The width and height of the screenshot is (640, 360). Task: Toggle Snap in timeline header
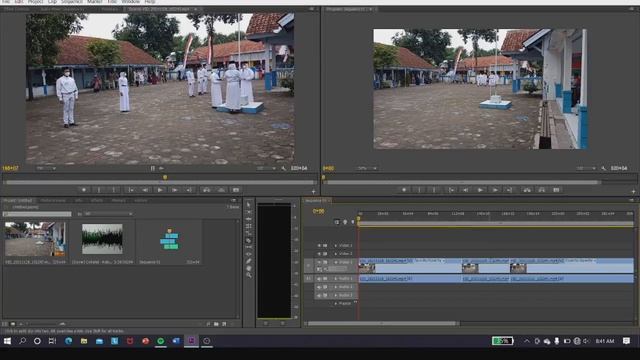pos(337,222)
